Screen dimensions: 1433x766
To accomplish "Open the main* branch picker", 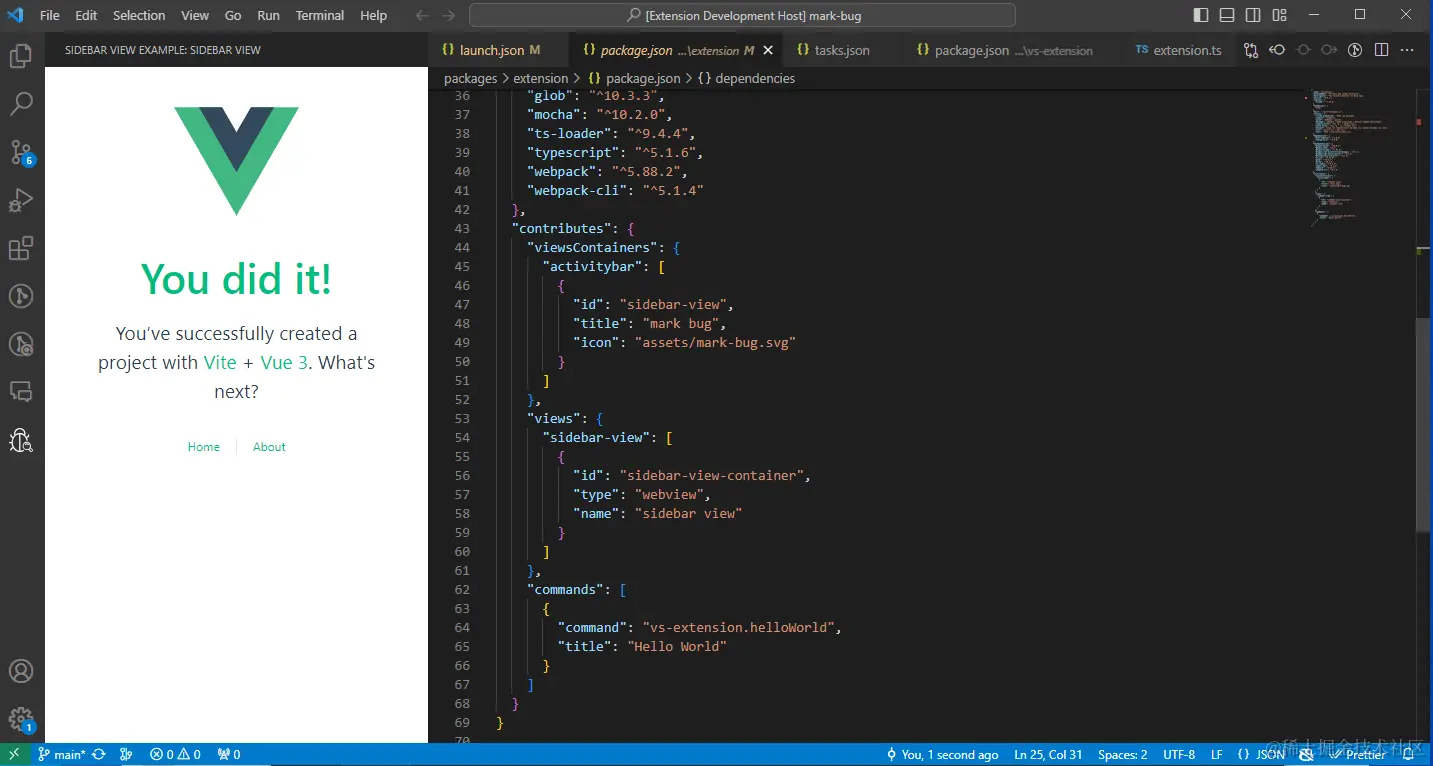I will (62, 755).
